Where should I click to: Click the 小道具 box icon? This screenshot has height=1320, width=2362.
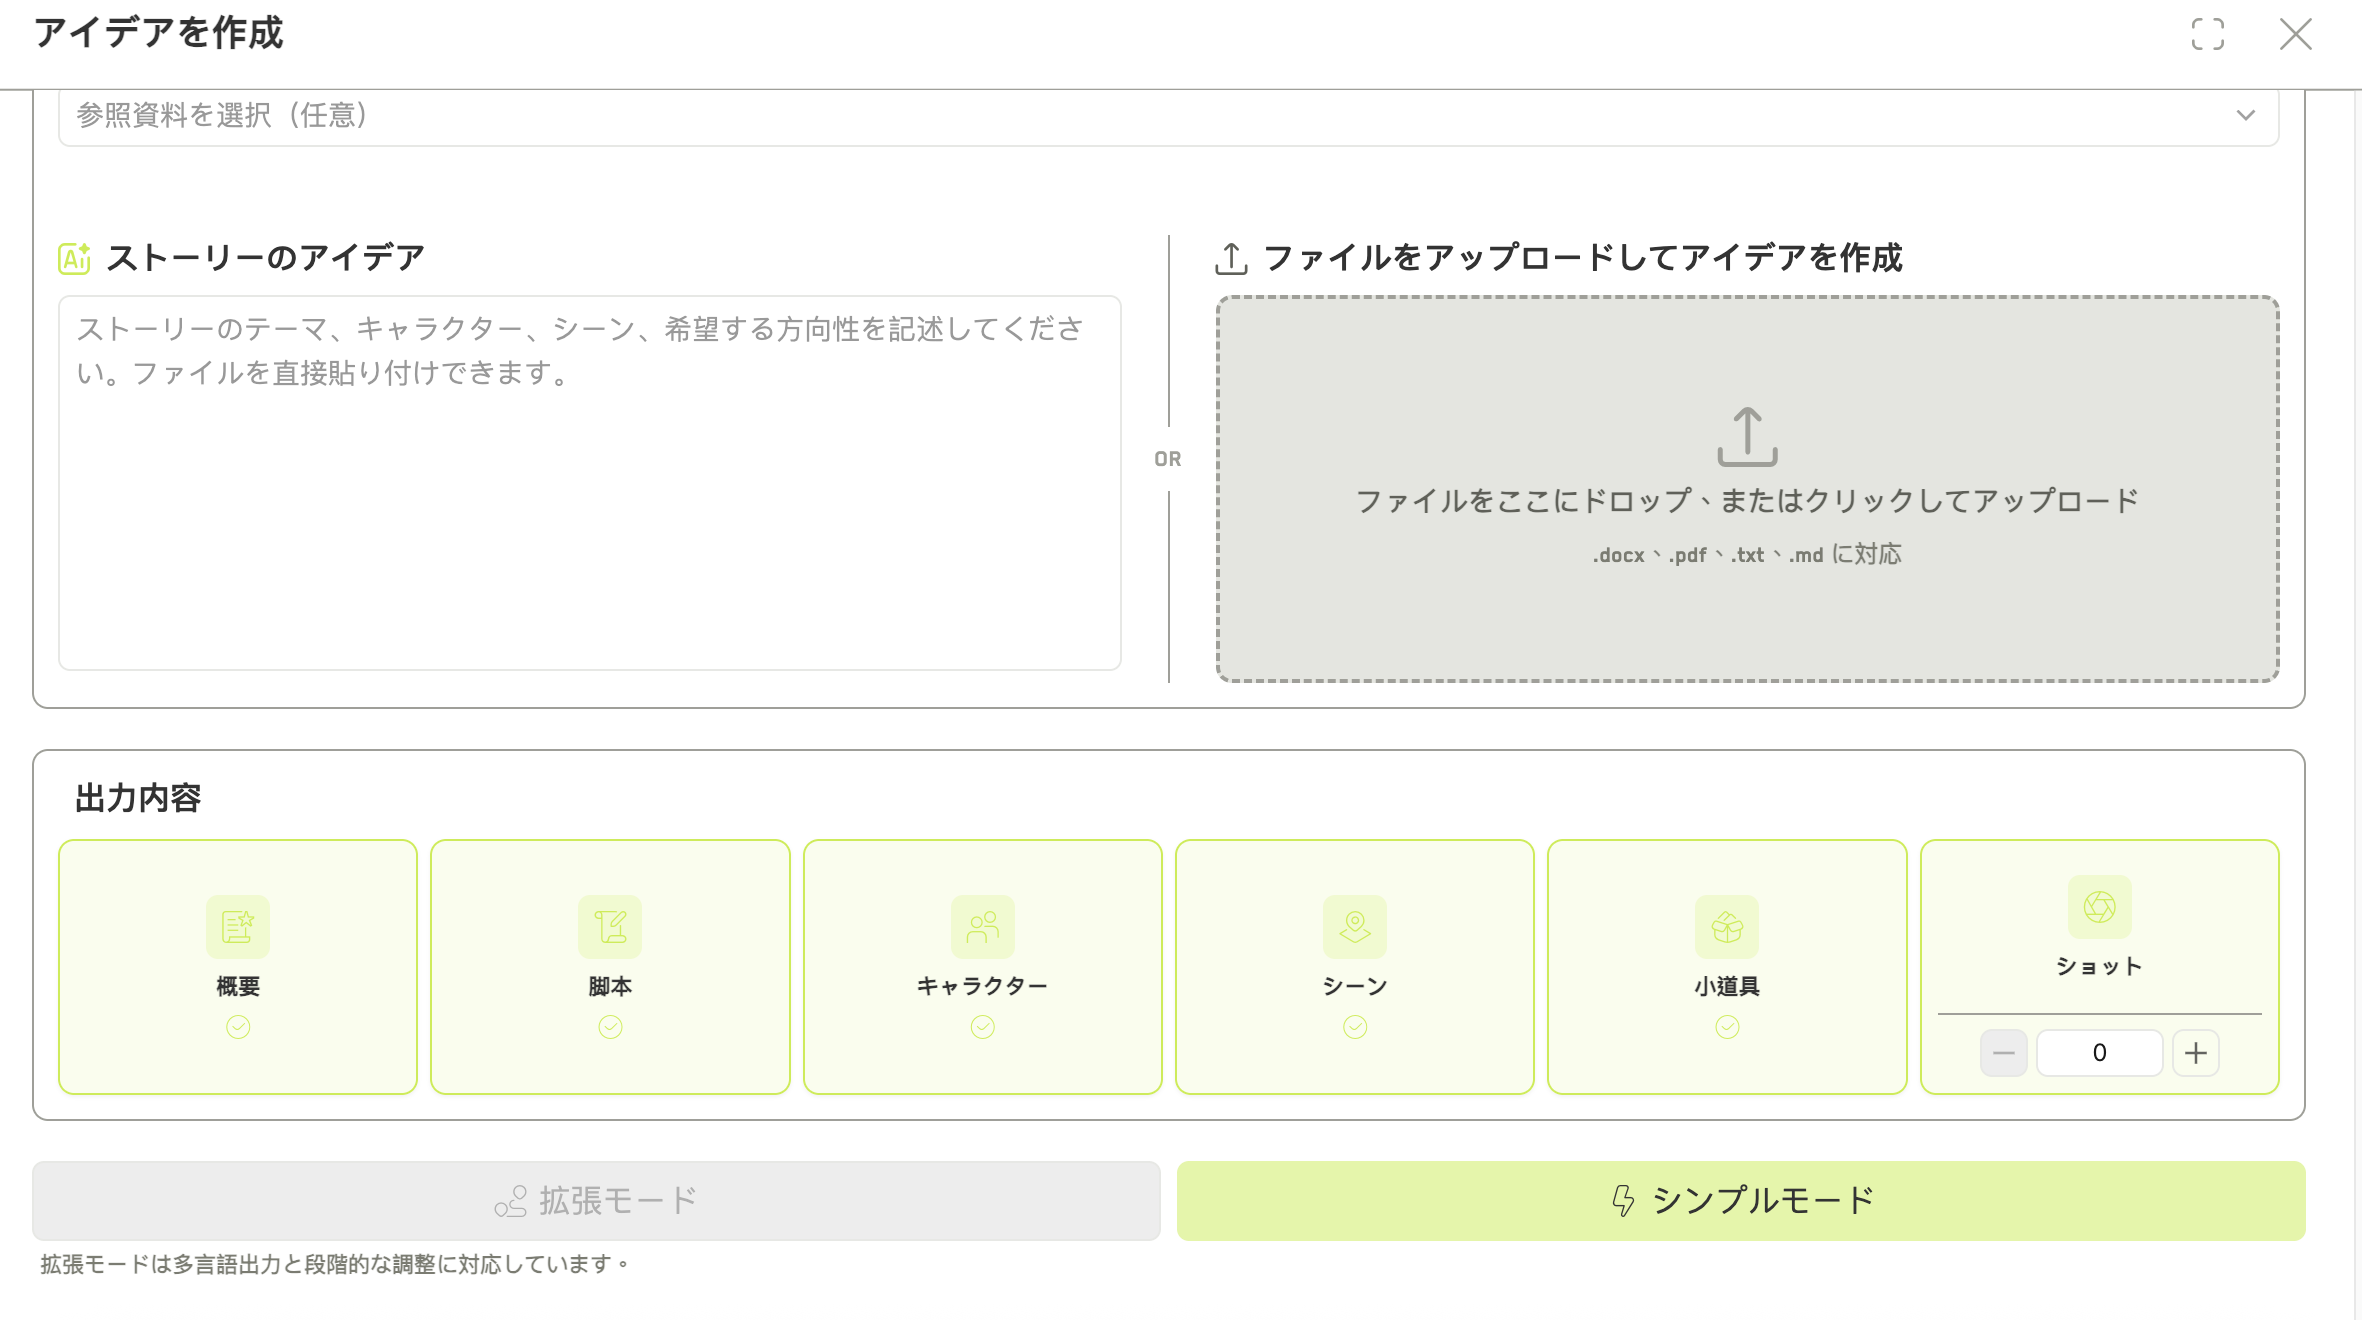click(x=1727, y=927)
